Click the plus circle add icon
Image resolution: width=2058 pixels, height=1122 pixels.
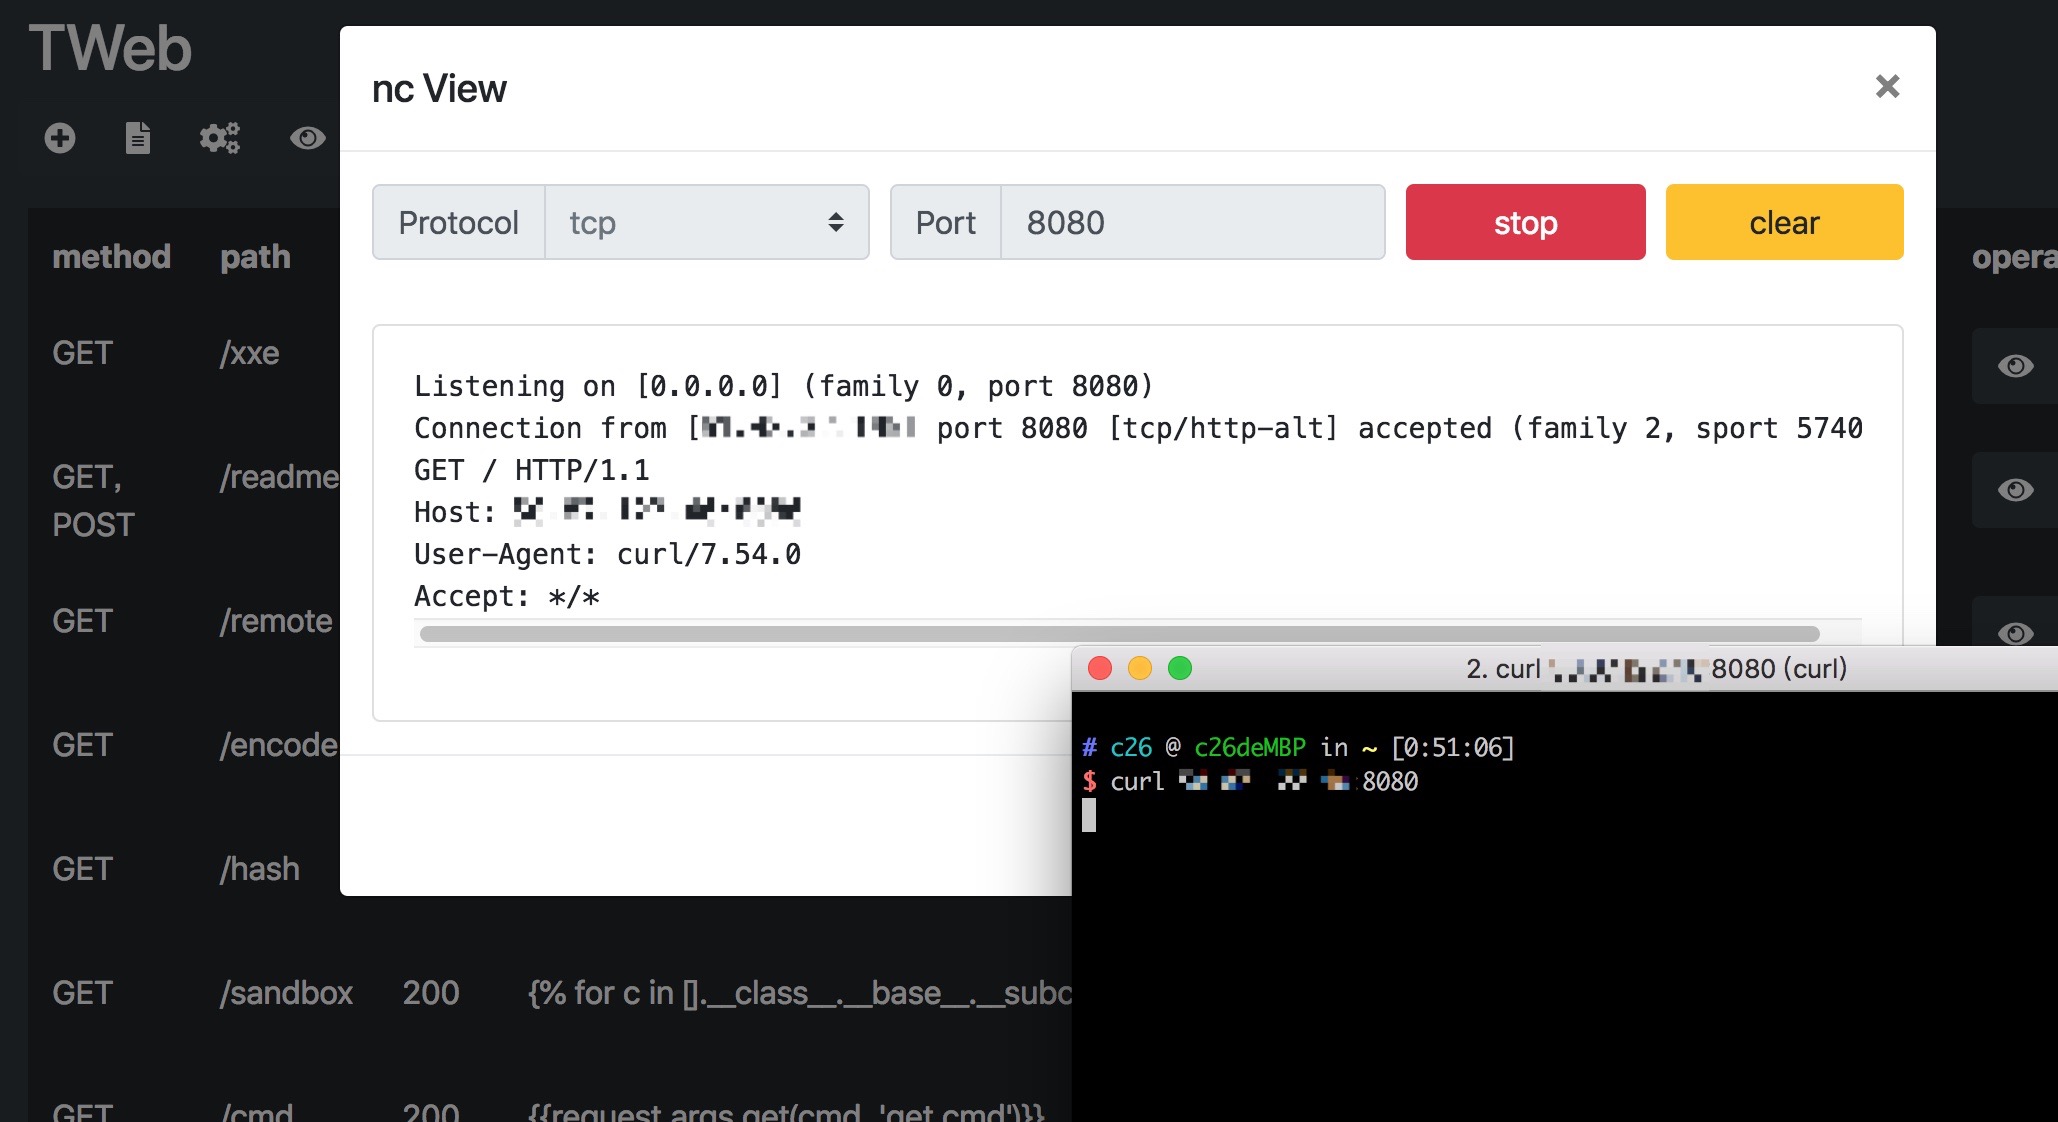[60, 138]
